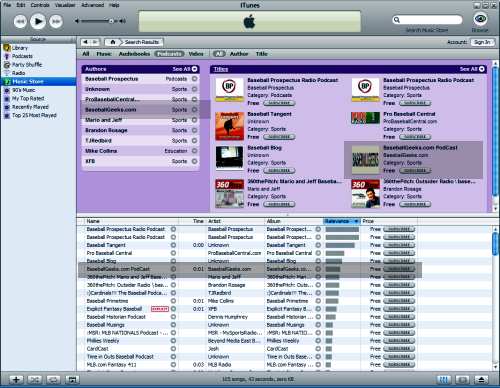
Task: Skip to previous track button
Action: click(20, 22)
